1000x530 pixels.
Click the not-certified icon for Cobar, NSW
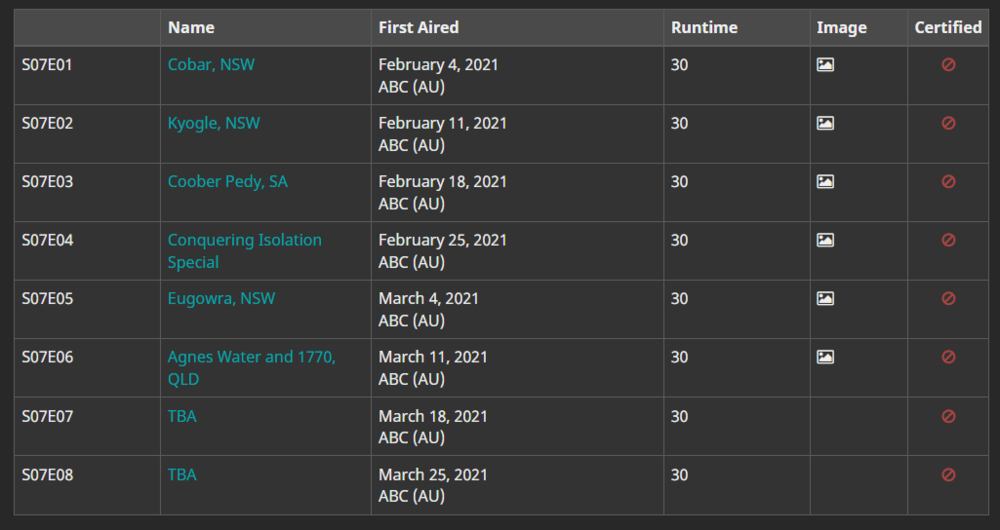tap(948, 64)
